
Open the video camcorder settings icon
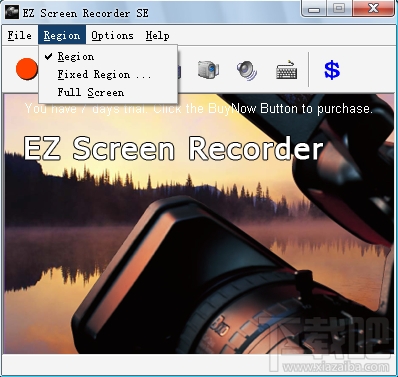(x=208, y=70)
